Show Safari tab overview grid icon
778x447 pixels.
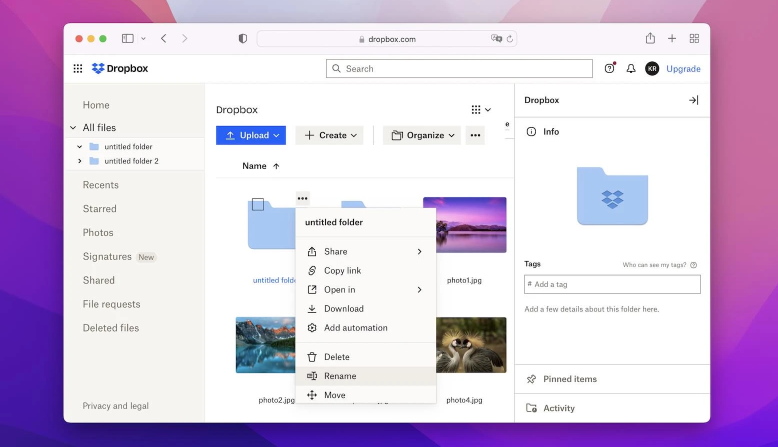pos(694,38)
